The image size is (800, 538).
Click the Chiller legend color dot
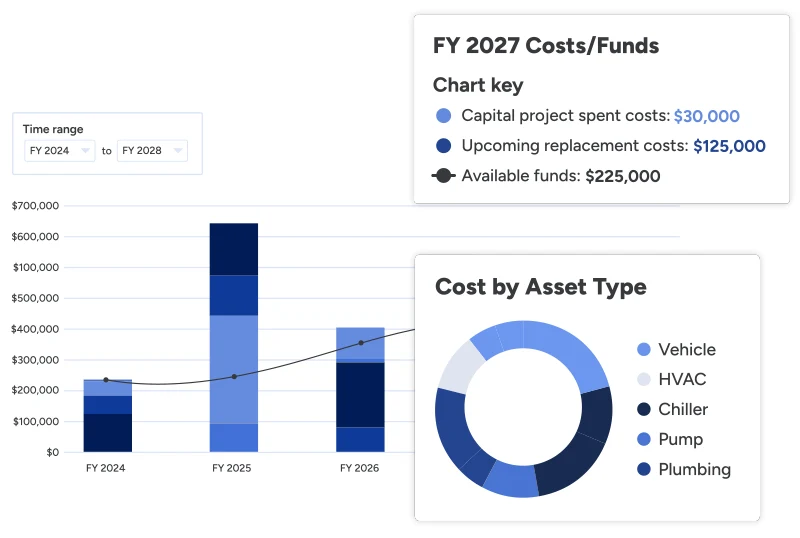tap(644, 409)
